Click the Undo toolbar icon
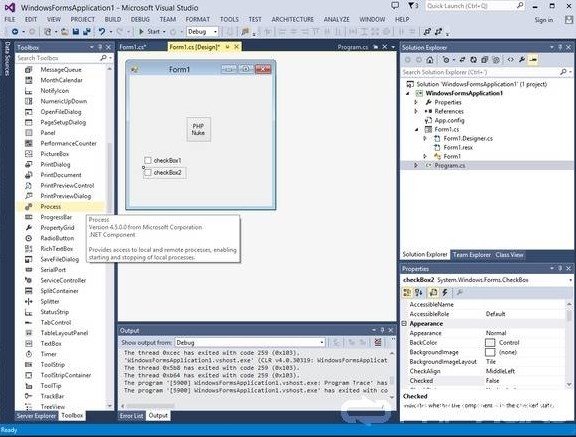 click(x=102, y=32)
